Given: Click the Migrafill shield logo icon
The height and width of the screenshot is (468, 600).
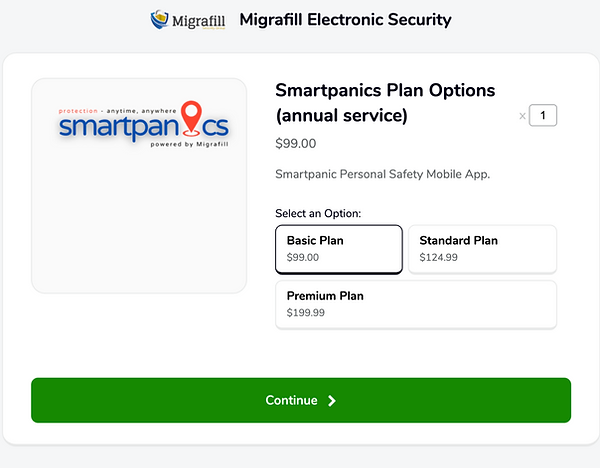Looking at the screenshot, I should 160,19.
